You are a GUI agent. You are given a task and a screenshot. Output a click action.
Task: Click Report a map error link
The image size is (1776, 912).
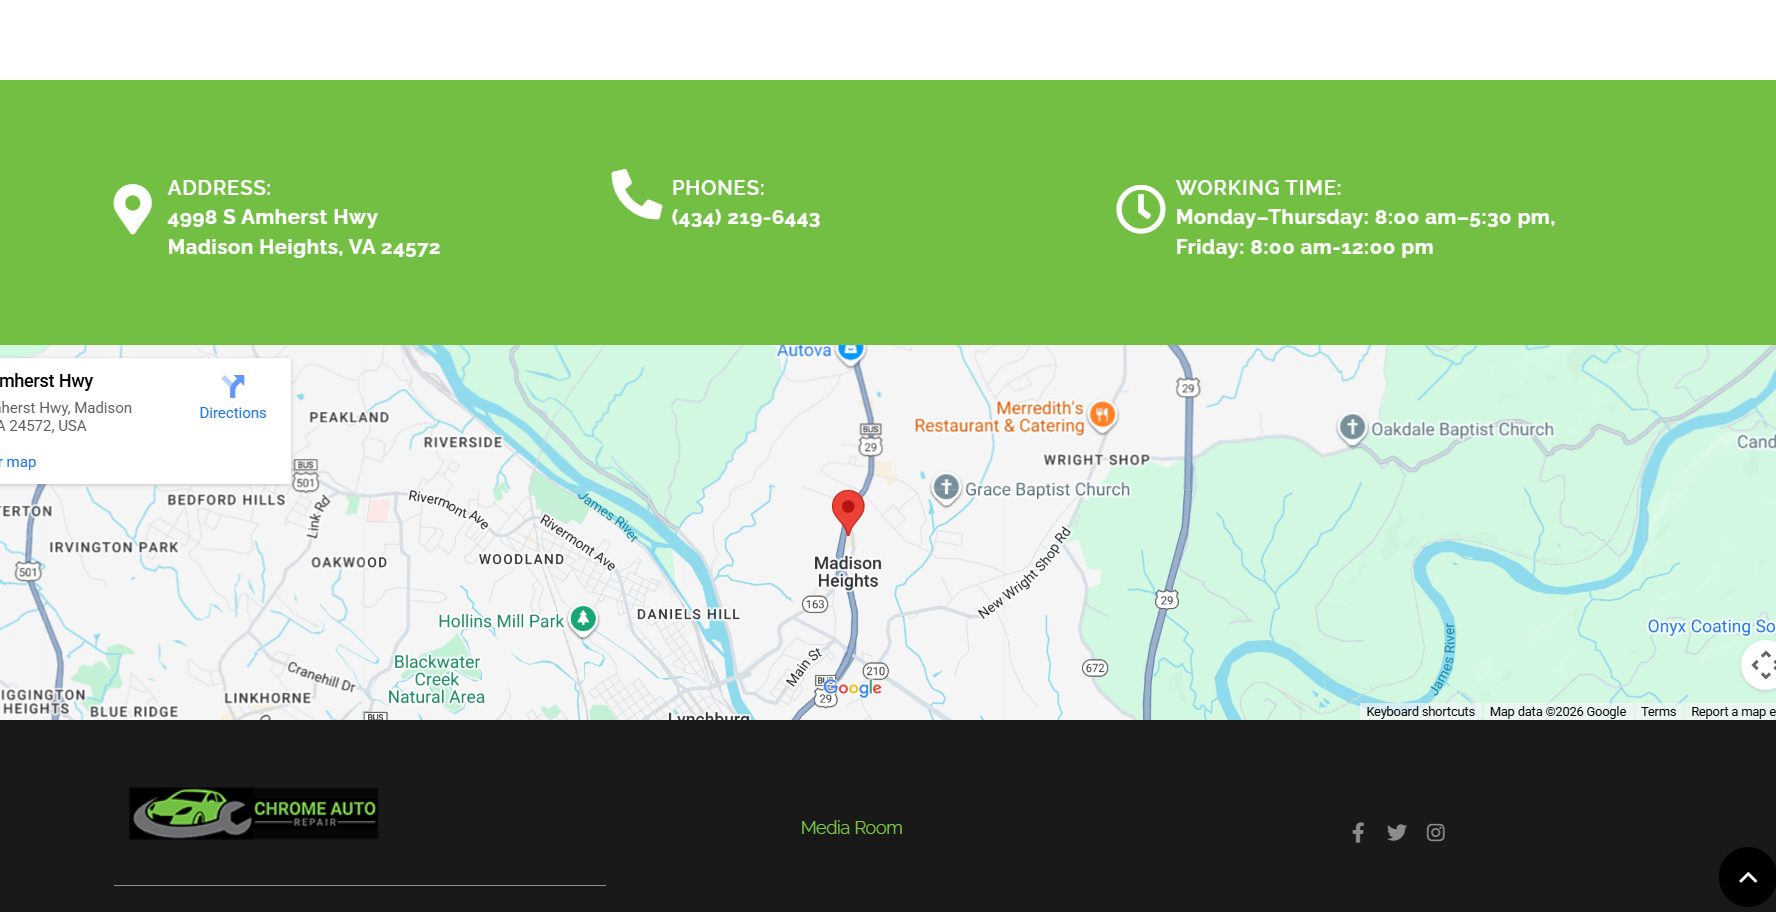coord(1733,712)
